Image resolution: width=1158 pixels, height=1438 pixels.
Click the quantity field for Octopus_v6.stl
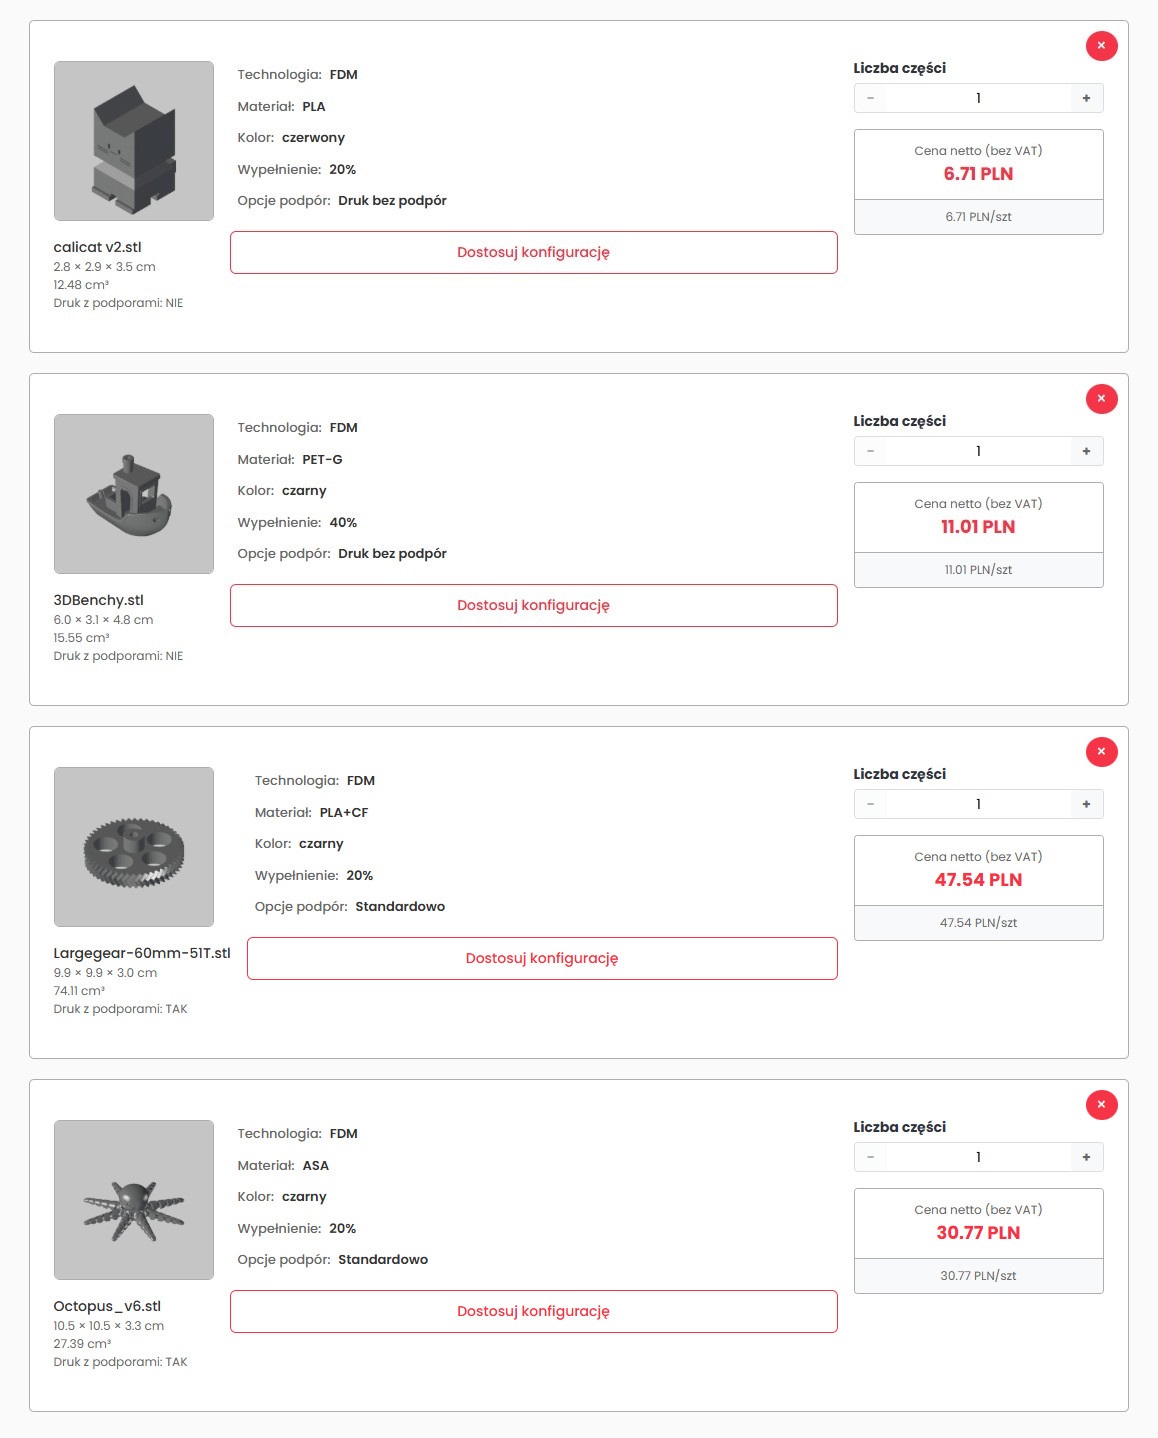click(x=978, y=1157)
